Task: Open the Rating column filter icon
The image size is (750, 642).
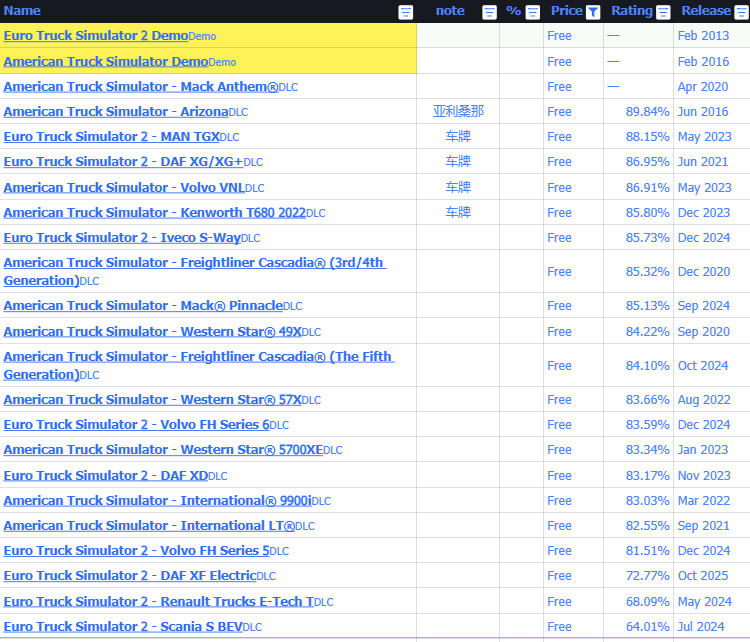Action: point(663,12)
